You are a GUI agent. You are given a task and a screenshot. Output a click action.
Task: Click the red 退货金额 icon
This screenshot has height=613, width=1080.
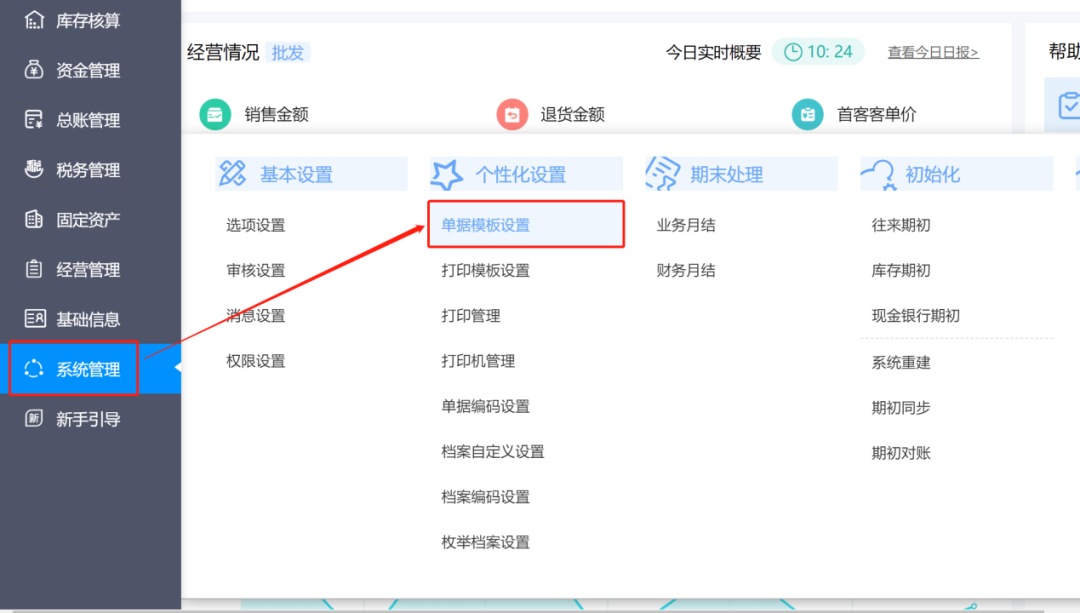[x=512, y=114]
